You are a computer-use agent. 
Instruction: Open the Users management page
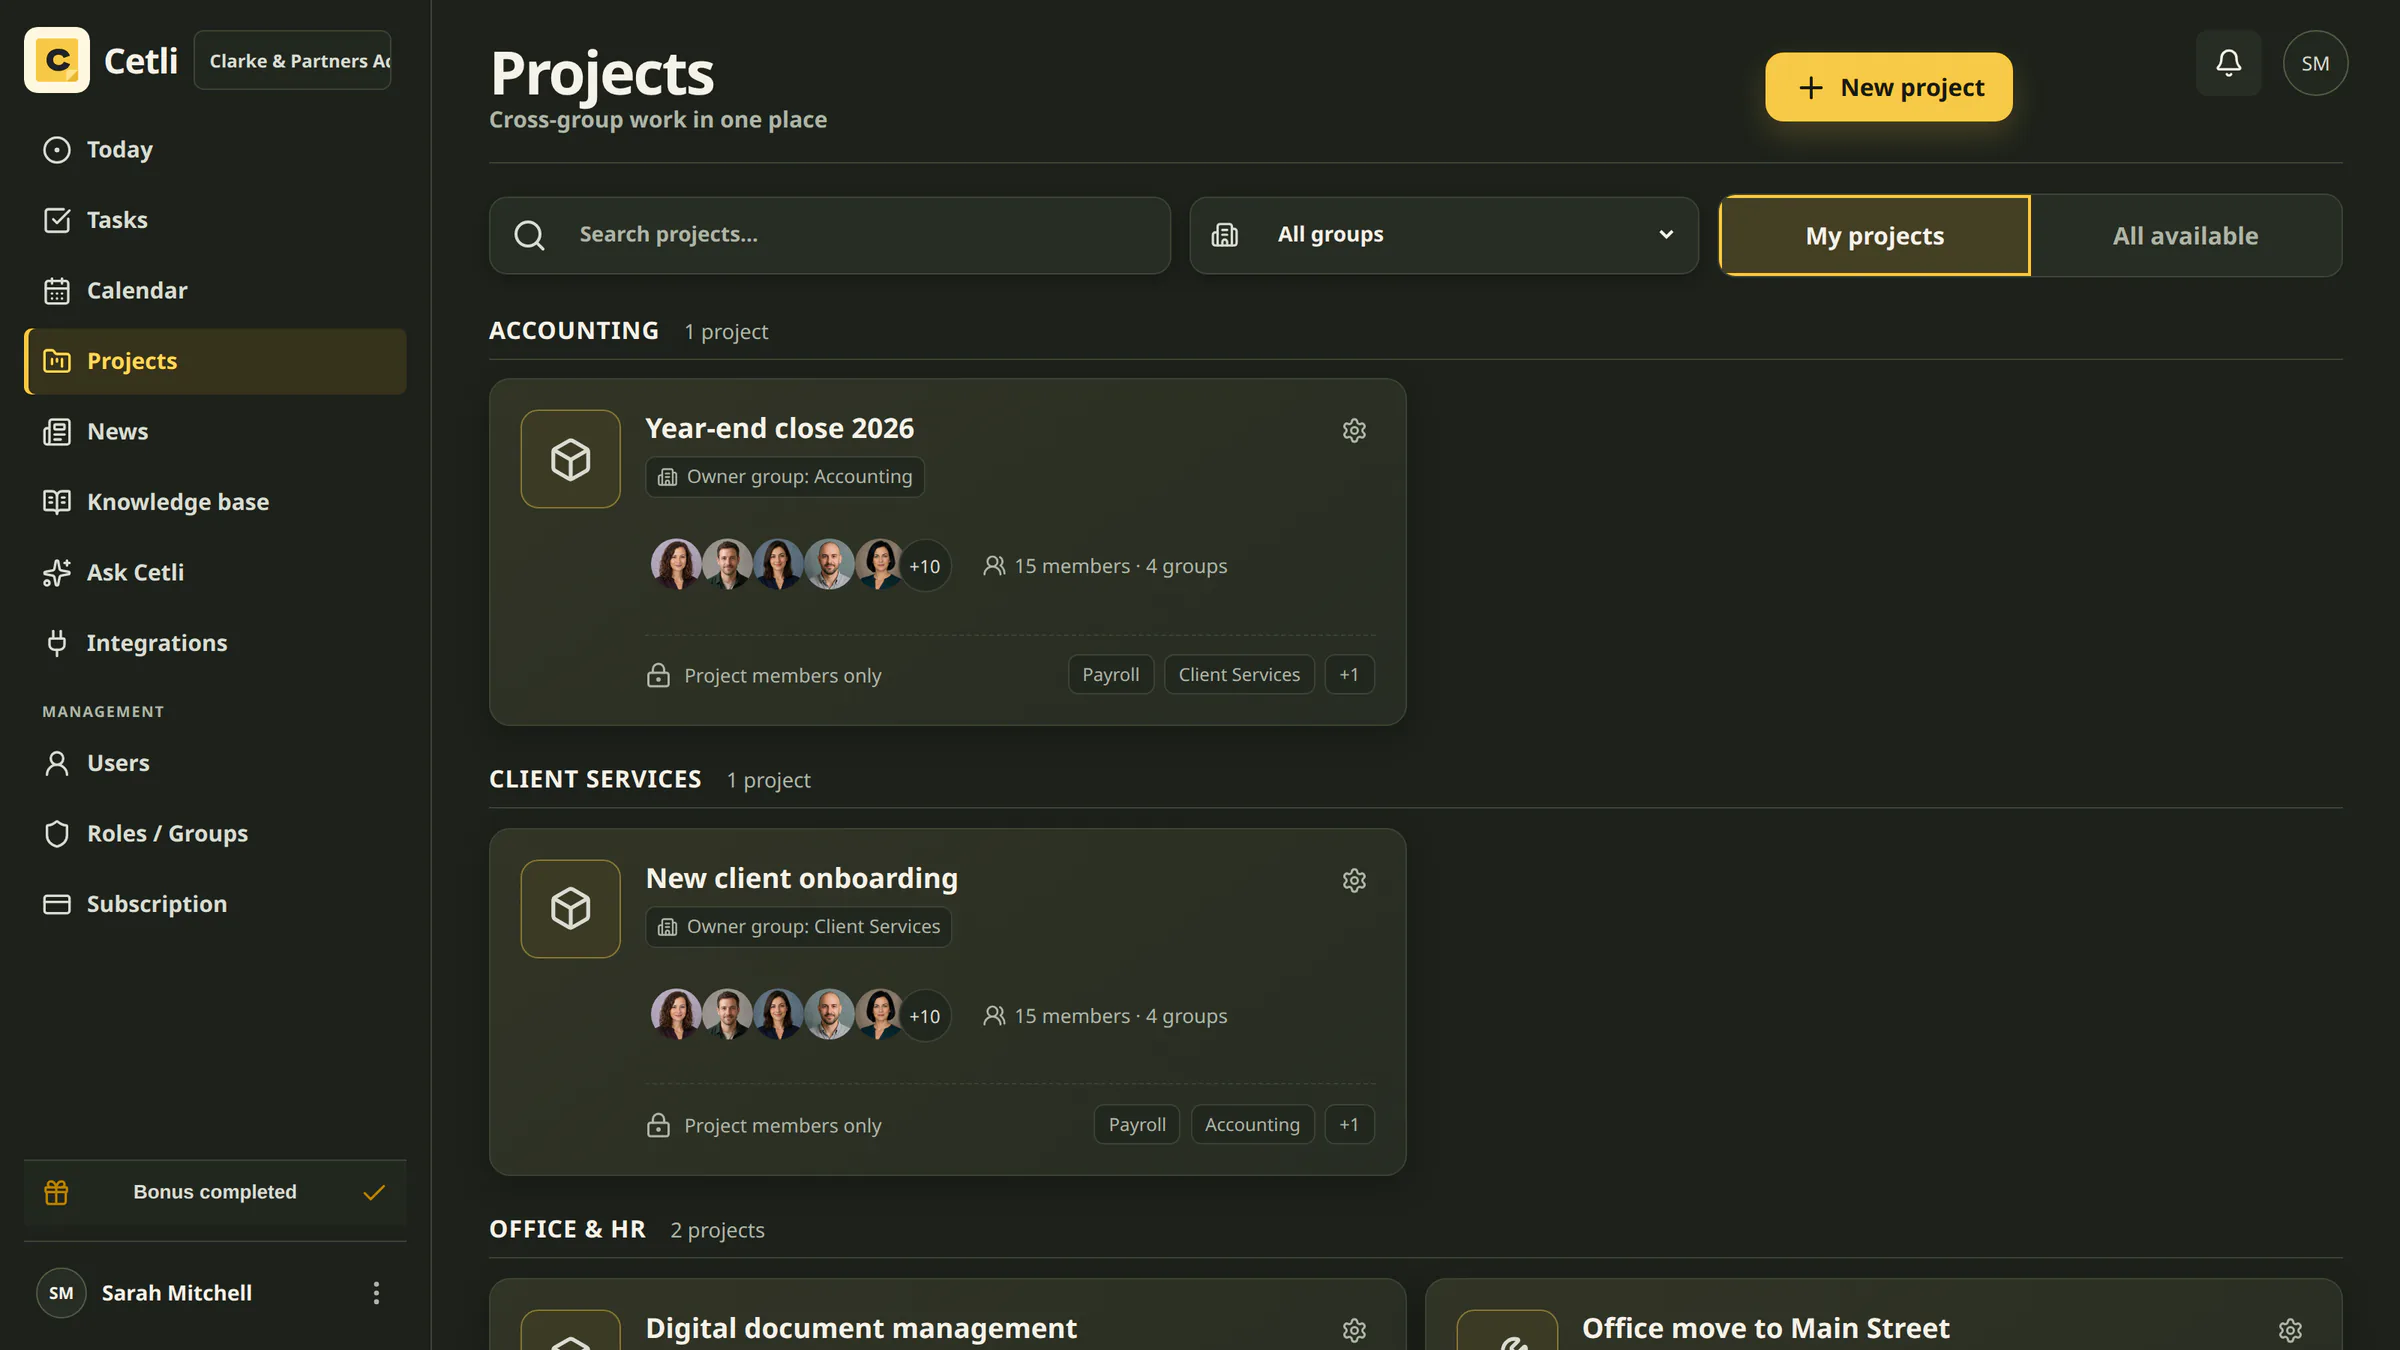point(215,763)
